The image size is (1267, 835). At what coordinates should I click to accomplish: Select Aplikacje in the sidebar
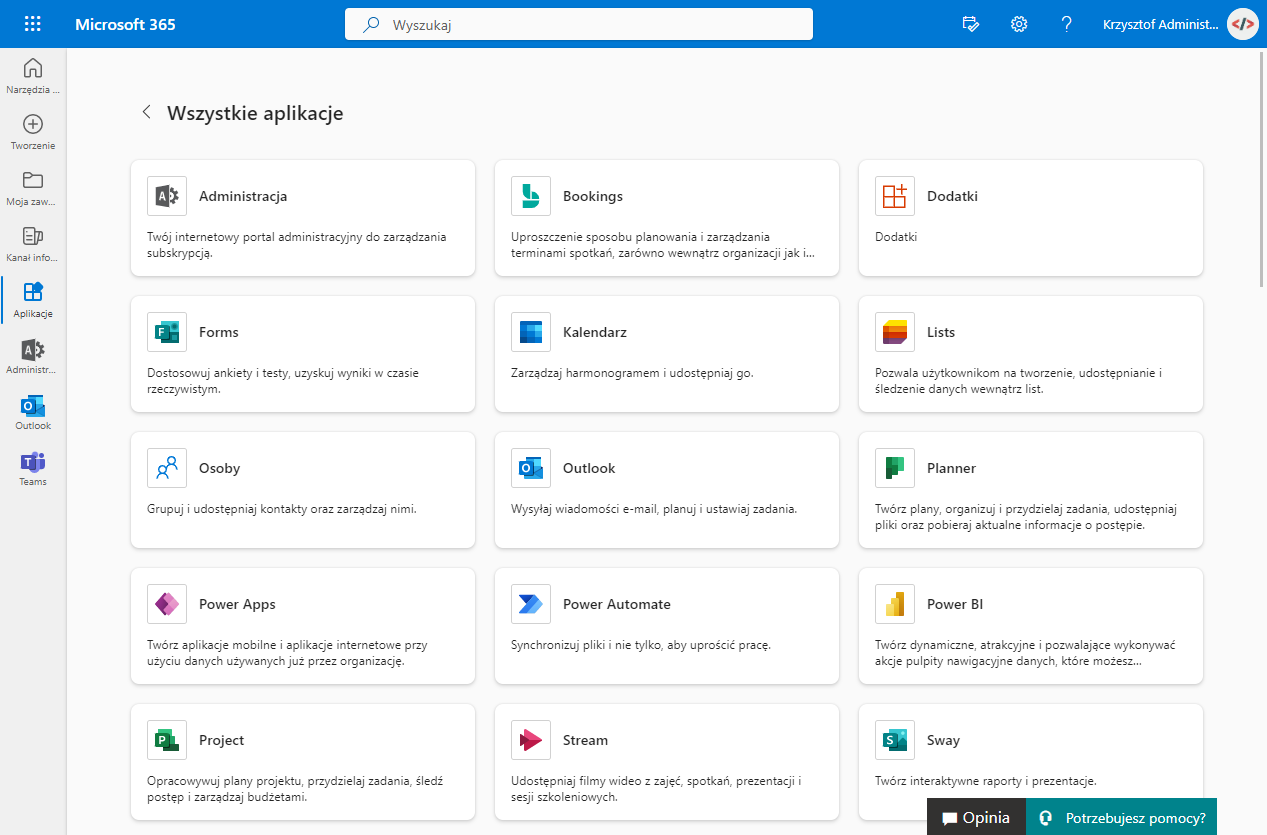tap(33, 299)
